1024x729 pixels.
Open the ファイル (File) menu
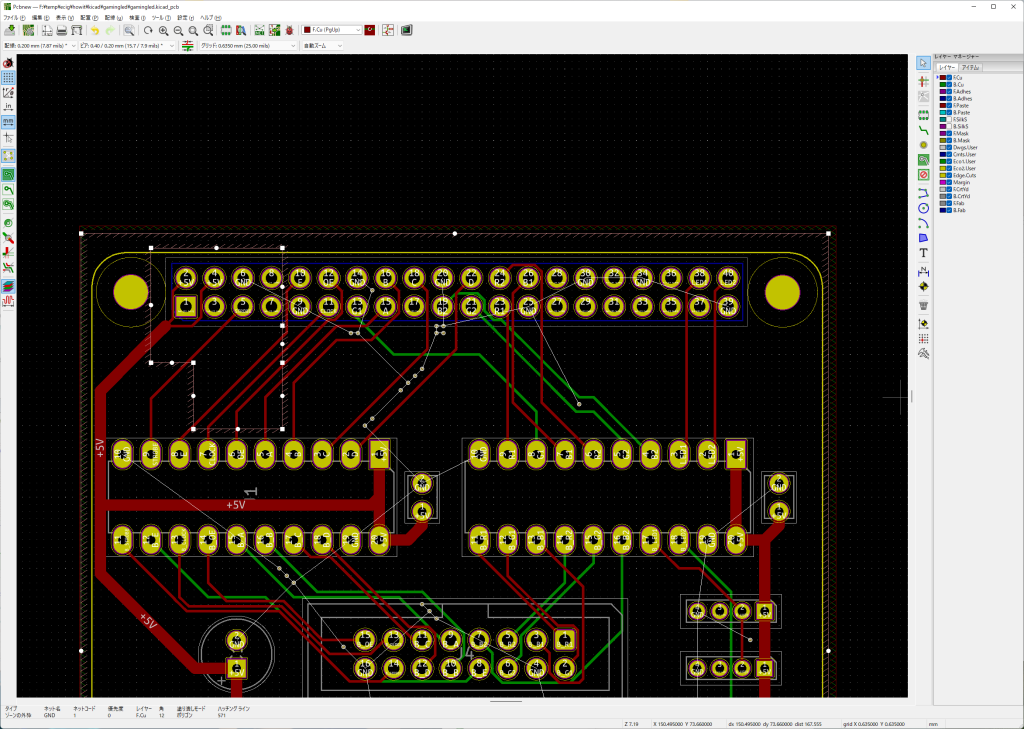pos(14,18)
